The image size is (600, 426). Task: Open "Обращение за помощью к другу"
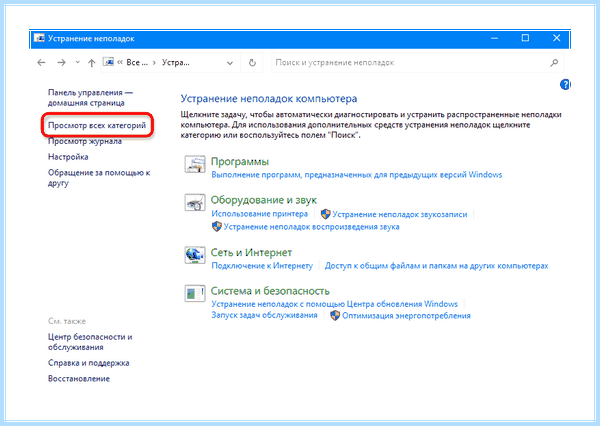[x=99, y=178]
